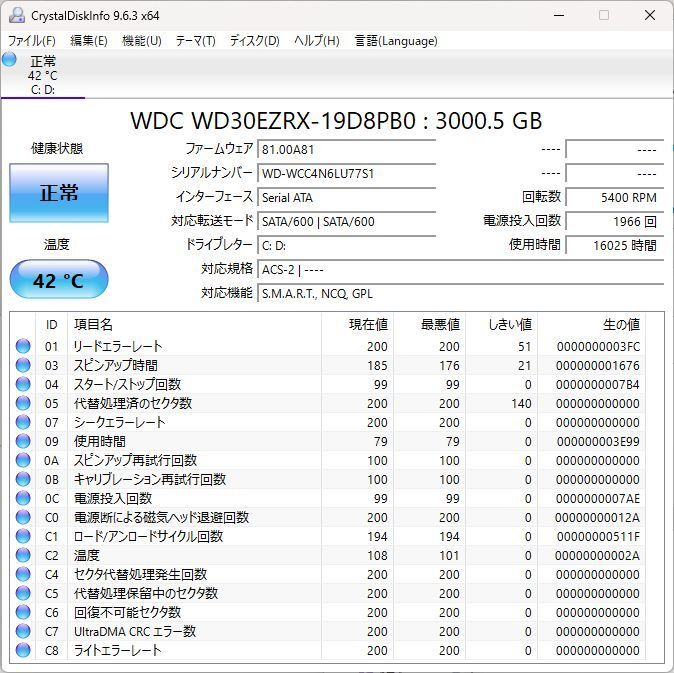Open the 機能(U) menu
The height and width of the screenshot is (673, 674).
point(142,41)
